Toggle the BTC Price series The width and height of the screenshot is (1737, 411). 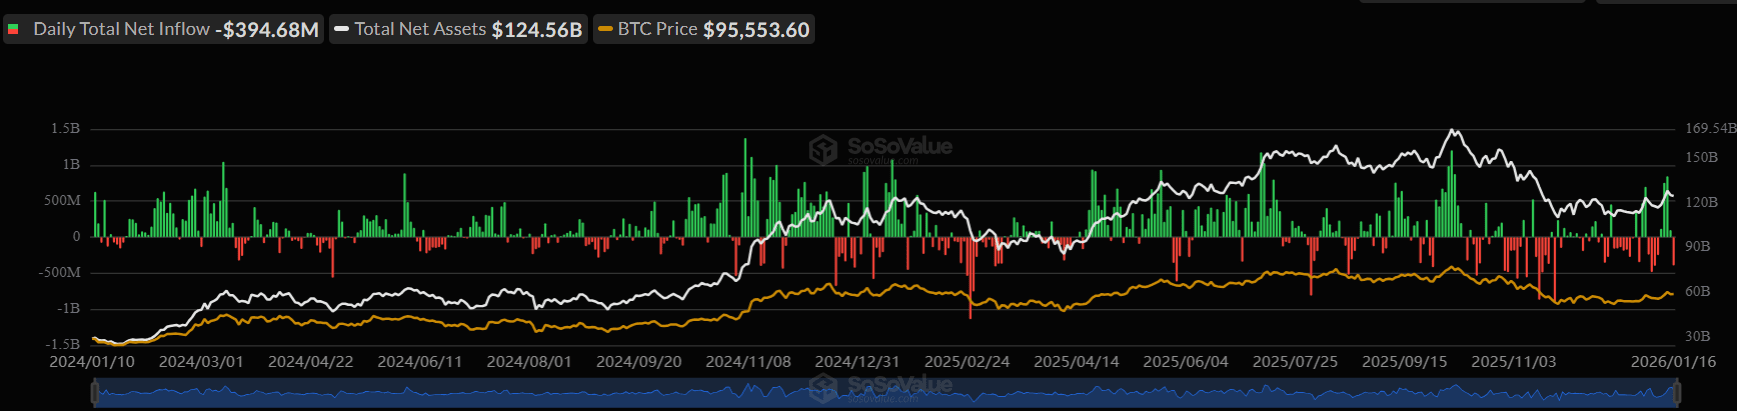pos(657,30)
